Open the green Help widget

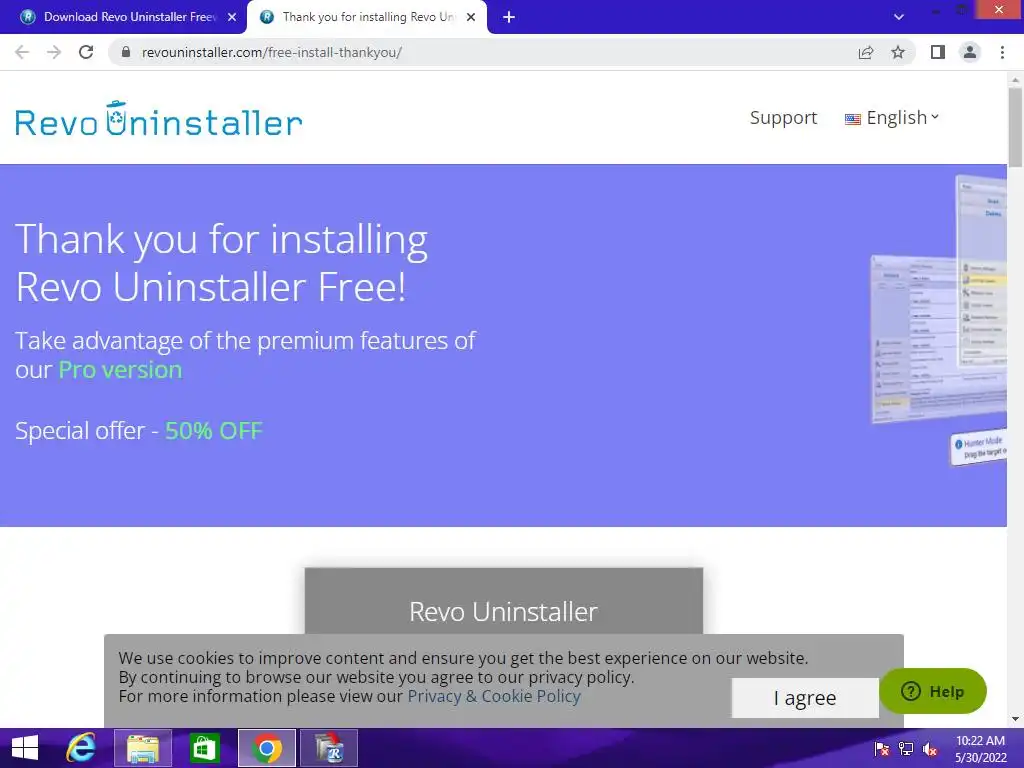(933, 691)
